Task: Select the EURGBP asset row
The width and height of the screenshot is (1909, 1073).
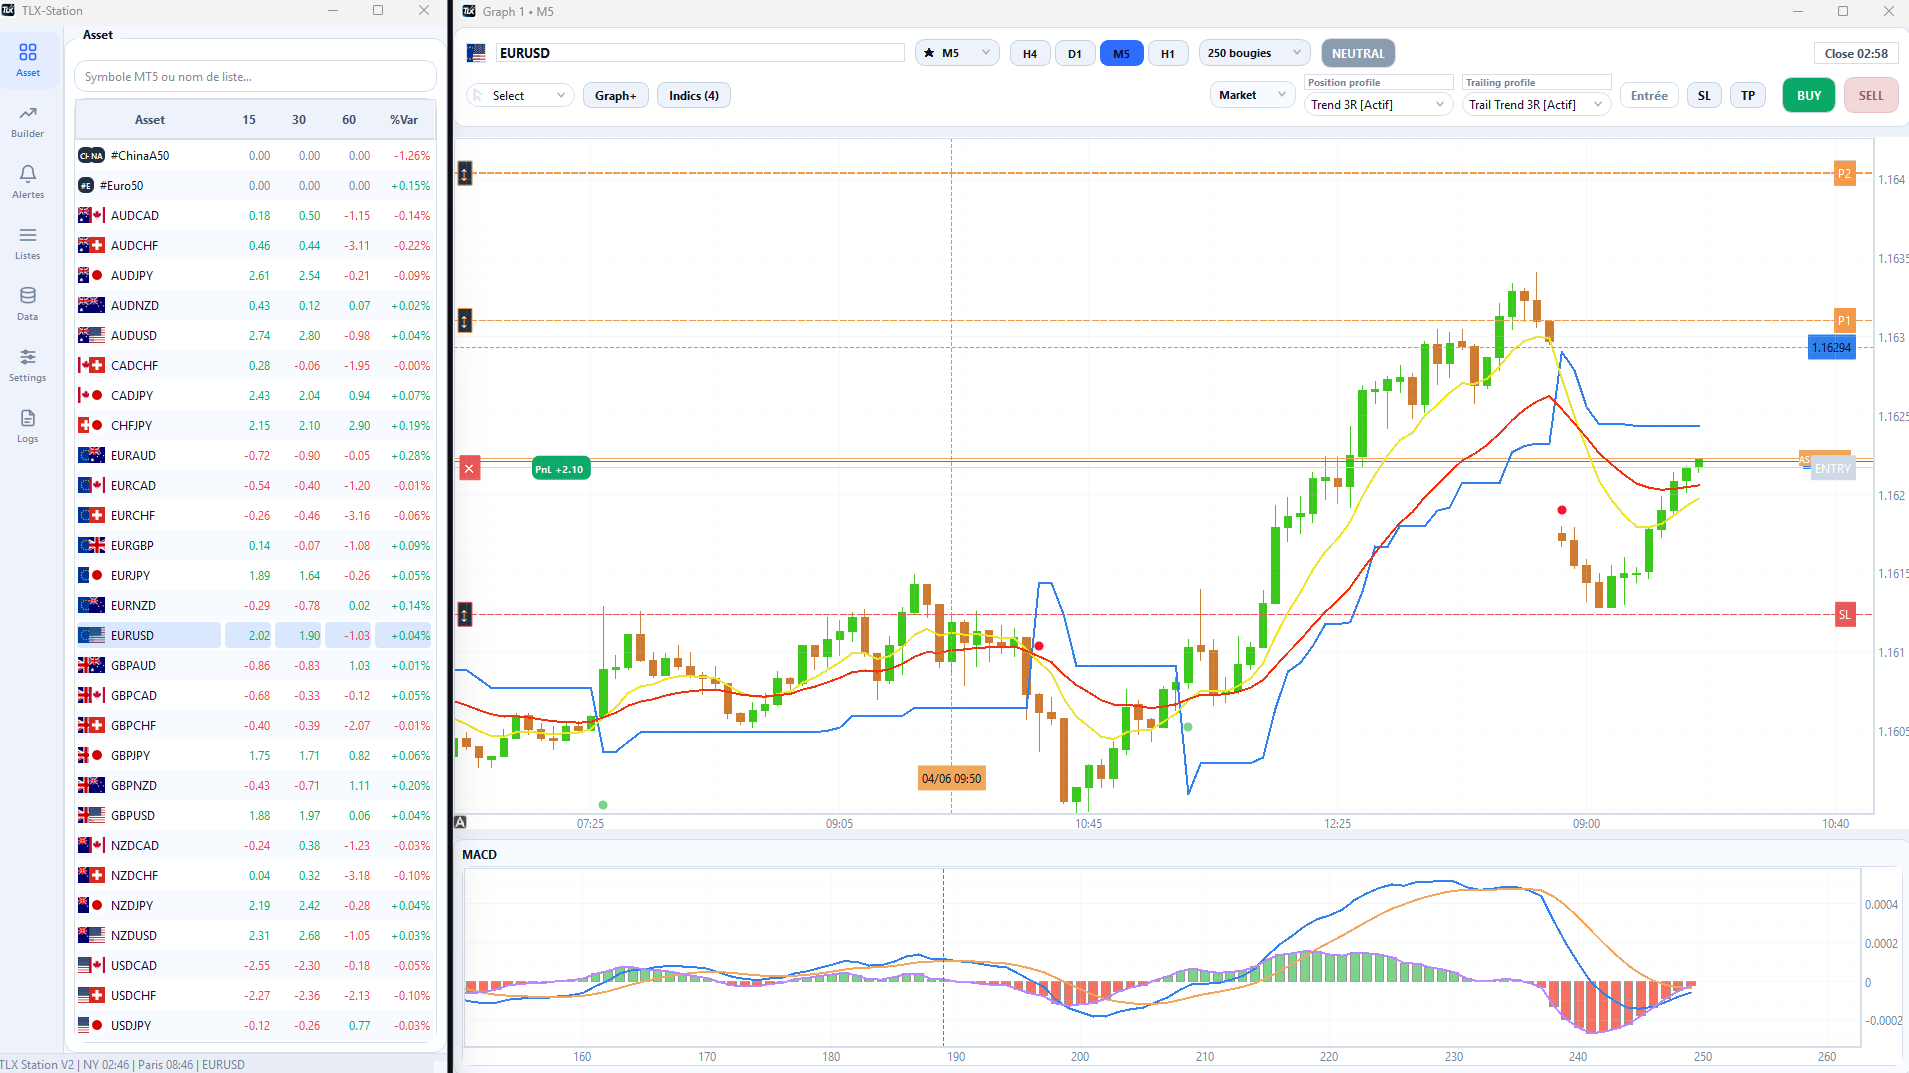Action: pyautogui.click(x=255, y=546)
